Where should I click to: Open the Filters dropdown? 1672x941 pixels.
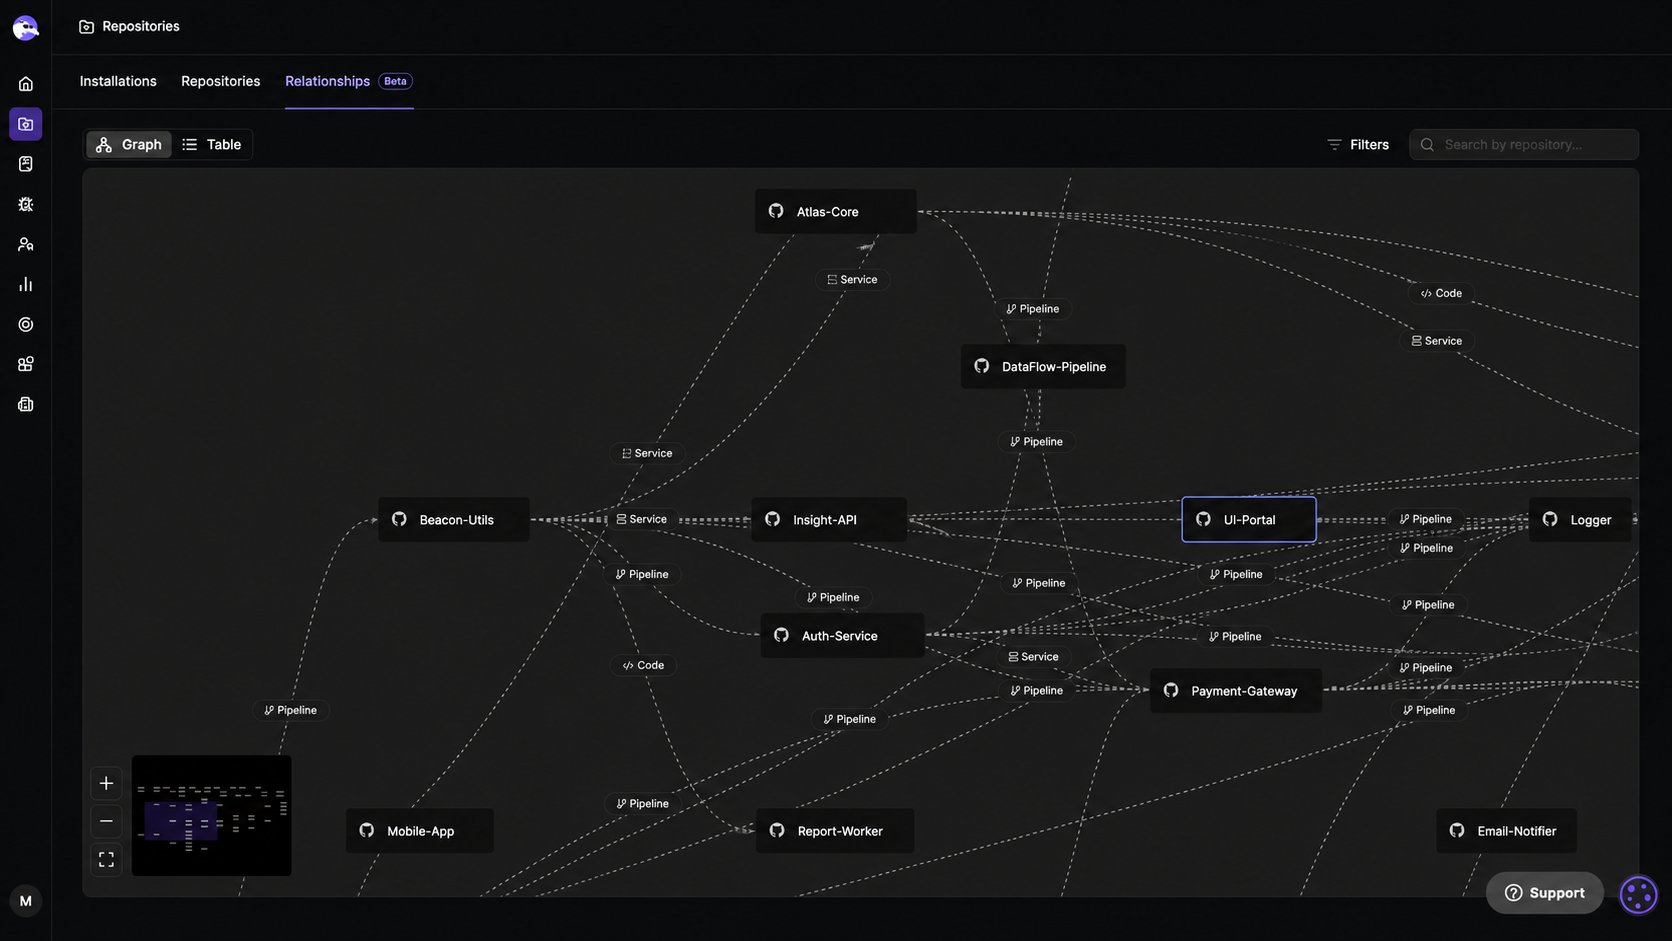click(1358, 144)
